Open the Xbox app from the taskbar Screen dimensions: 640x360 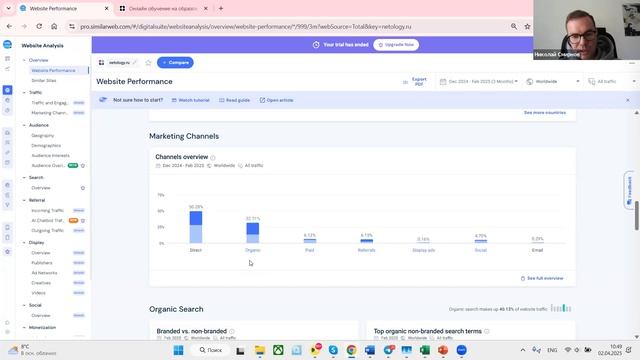pyautogui.click(x=278, y=350)
